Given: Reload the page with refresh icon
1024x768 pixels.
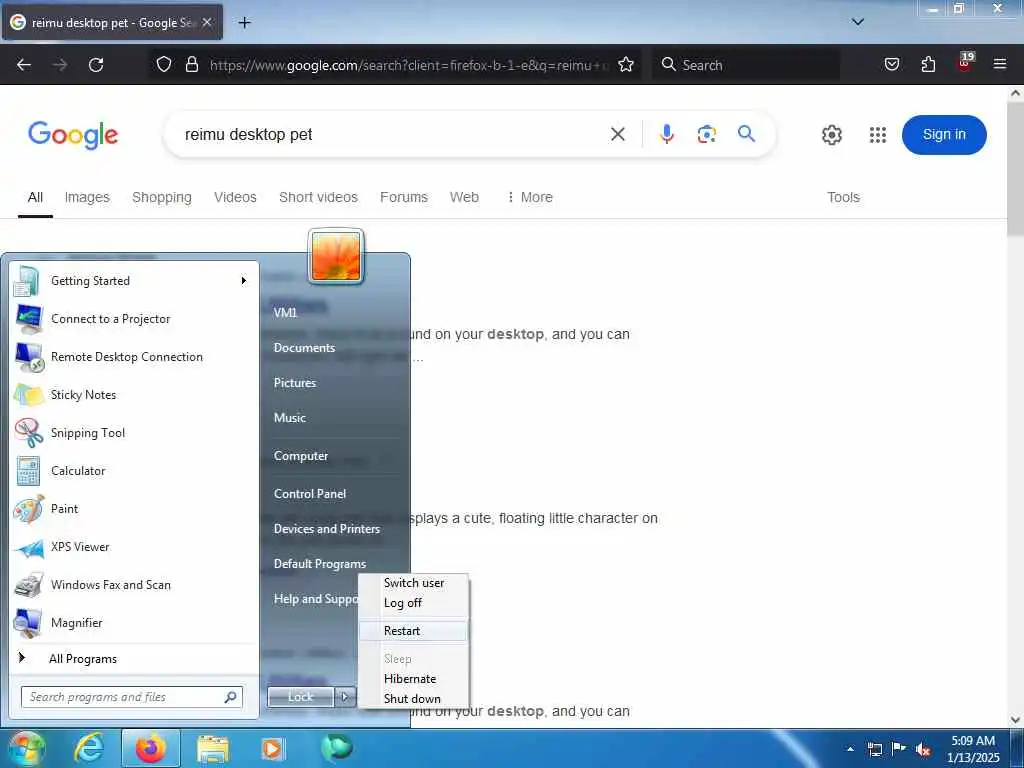Looking at the screenshot, I should (96, 65).
